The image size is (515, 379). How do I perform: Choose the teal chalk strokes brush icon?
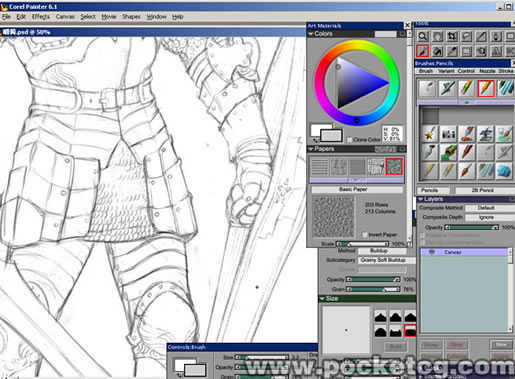click(x=505, y=89)
